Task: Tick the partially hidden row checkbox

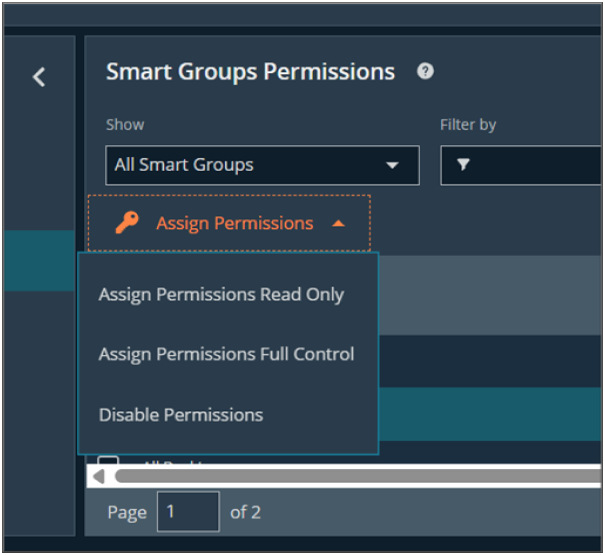Action: (108, 462)
